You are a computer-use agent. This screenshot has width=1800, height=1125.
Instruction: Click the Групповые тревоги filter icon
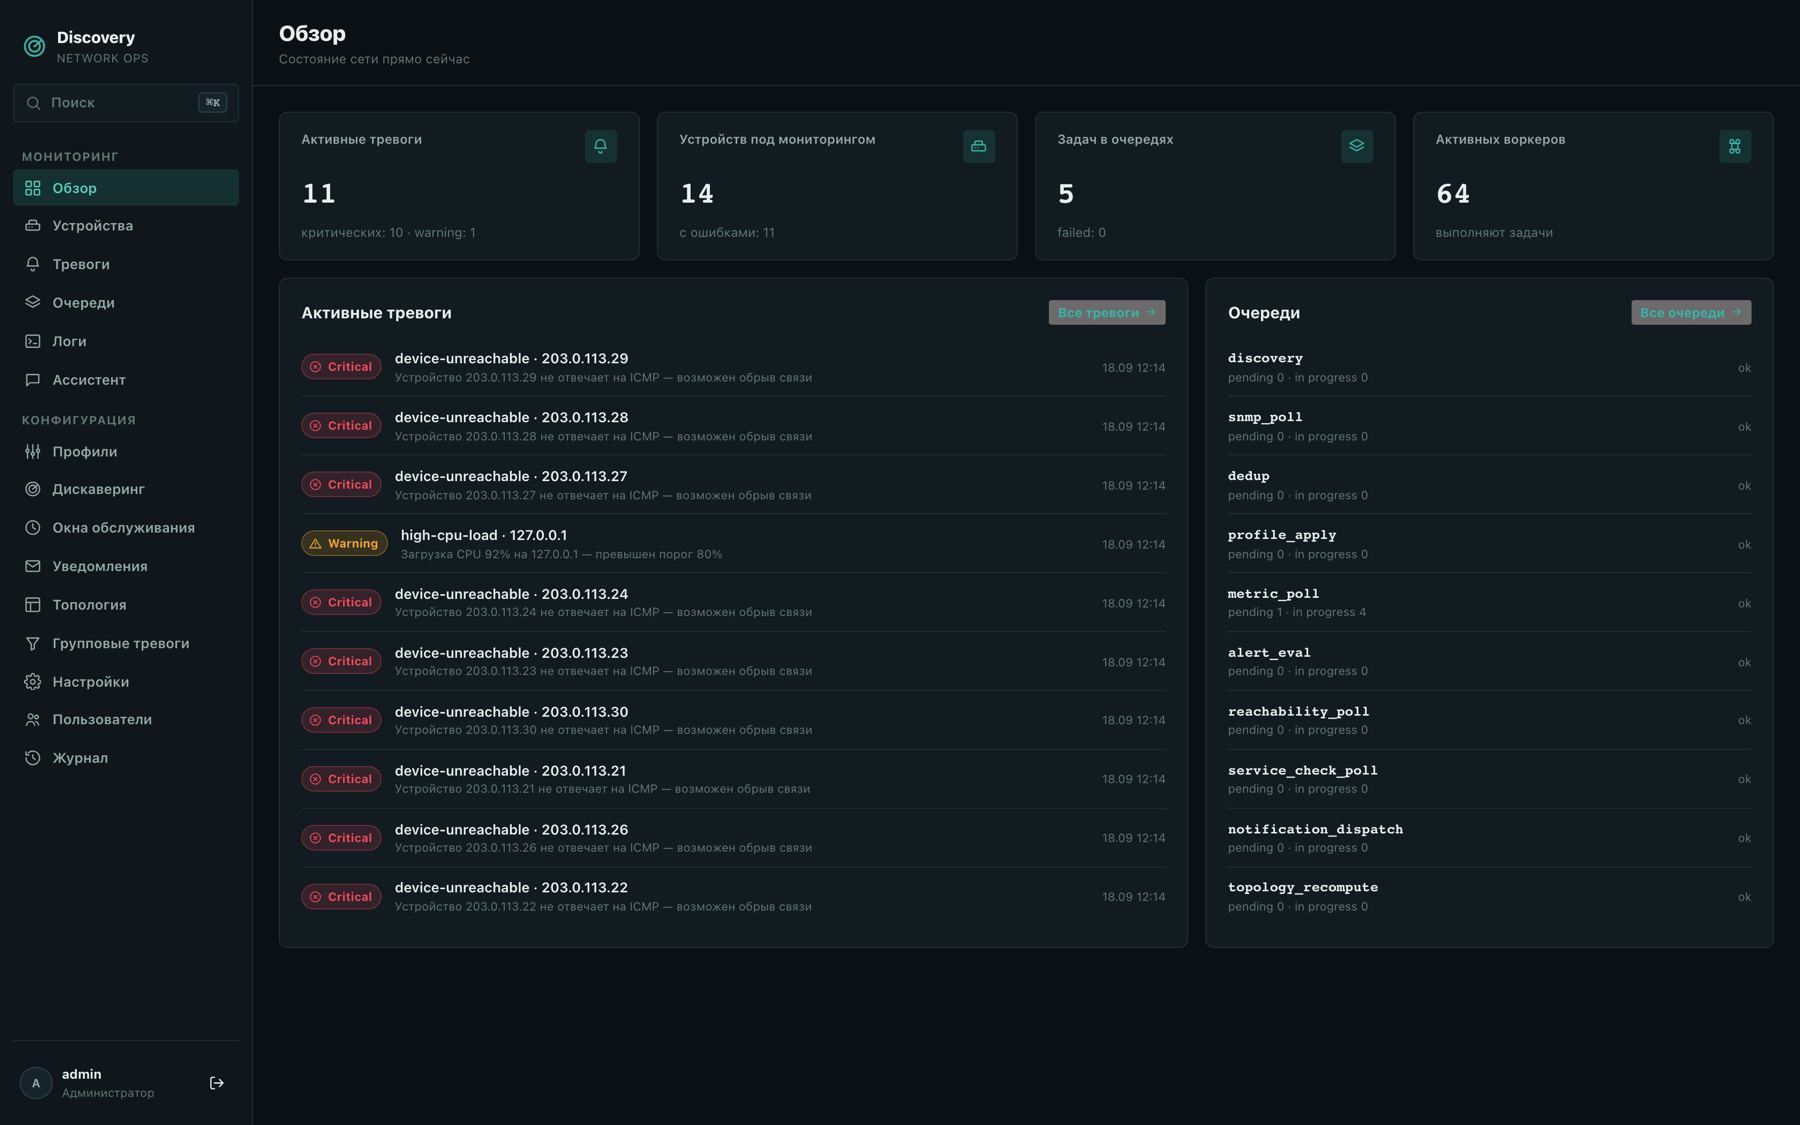(x=33, y=643)
